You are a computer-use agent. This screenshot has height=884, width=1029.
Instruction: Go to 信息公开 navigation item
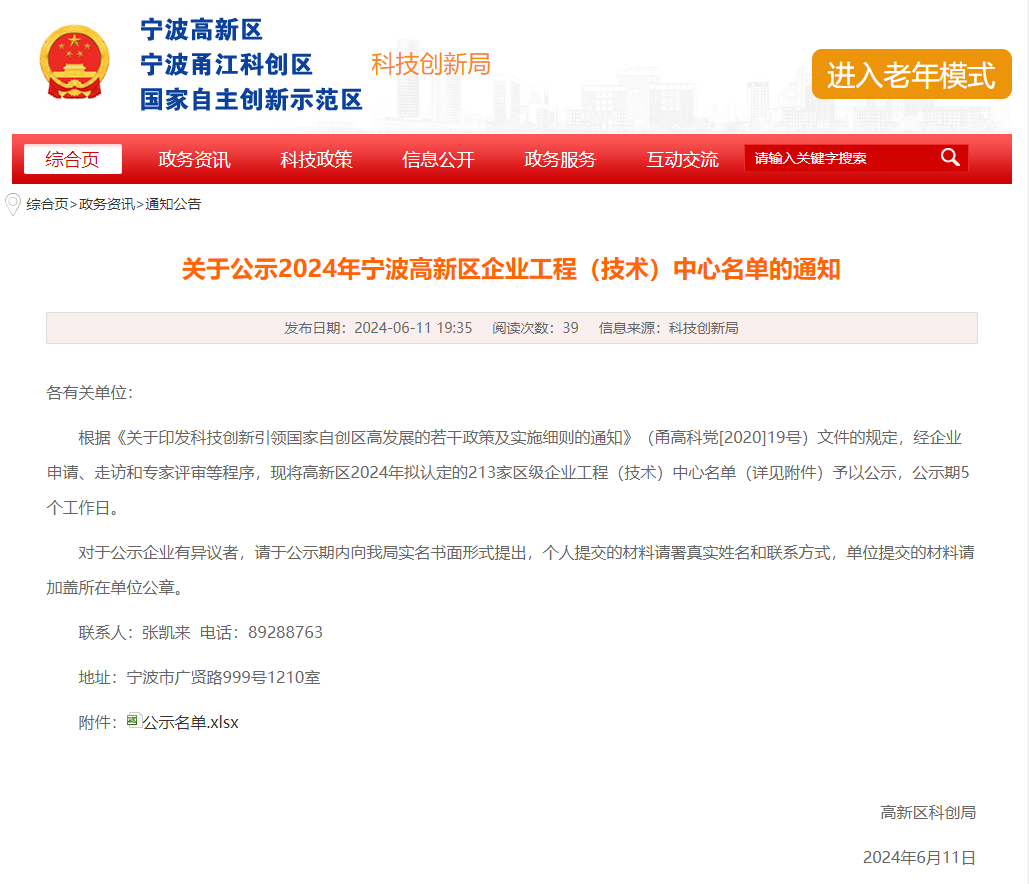(438, 159)
